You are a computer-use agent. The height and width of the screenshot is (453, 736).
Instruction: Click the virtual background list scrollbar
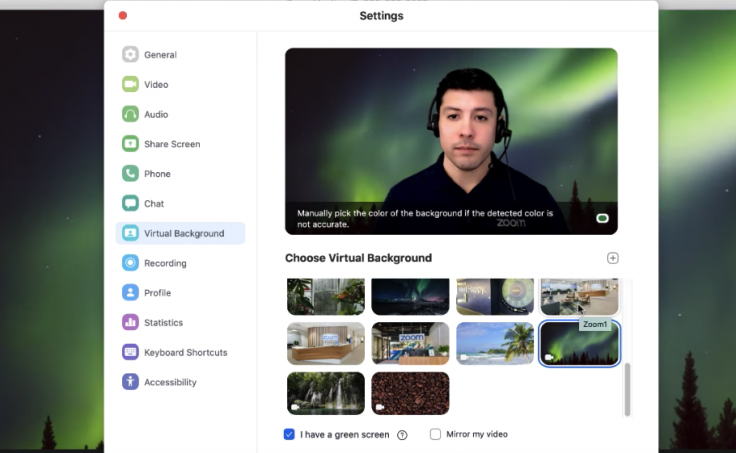(x=627, y=389)
